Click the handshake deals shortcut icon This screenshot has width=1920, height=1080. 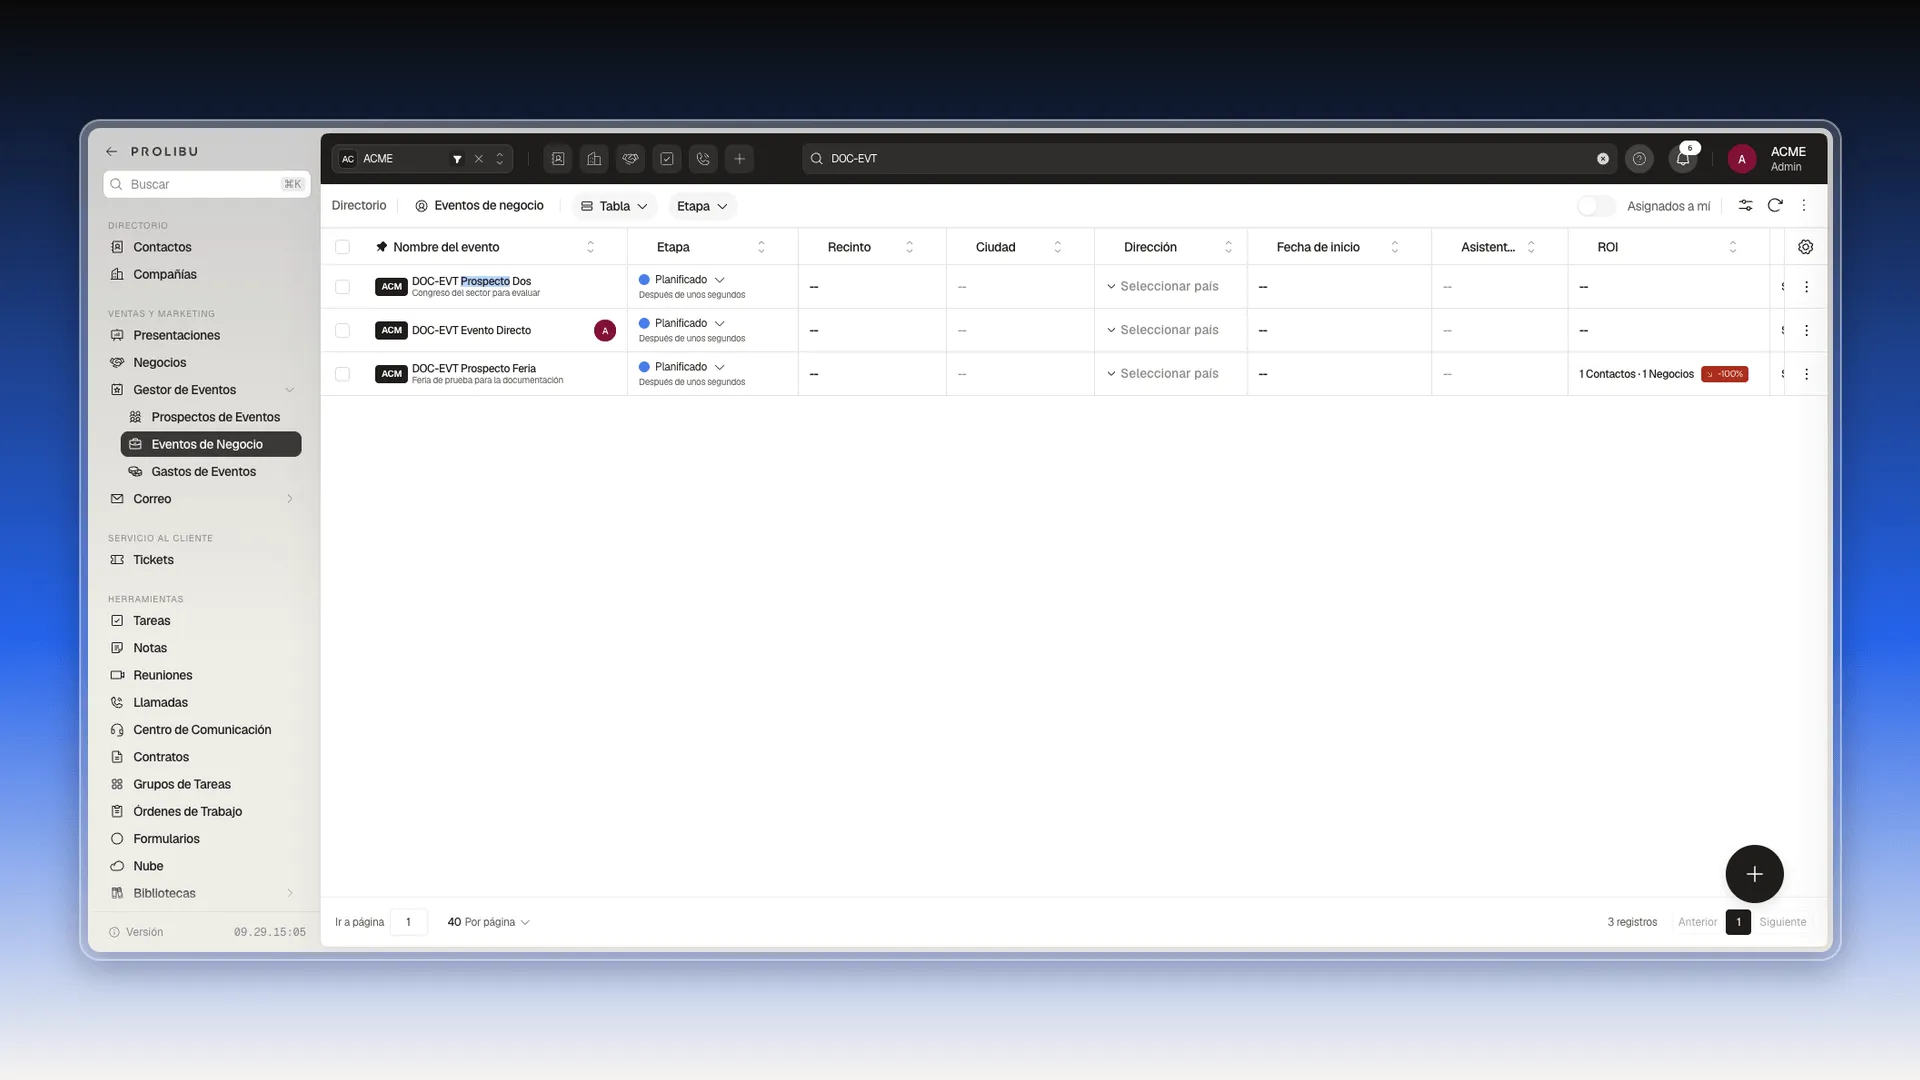tap(630, 159)
